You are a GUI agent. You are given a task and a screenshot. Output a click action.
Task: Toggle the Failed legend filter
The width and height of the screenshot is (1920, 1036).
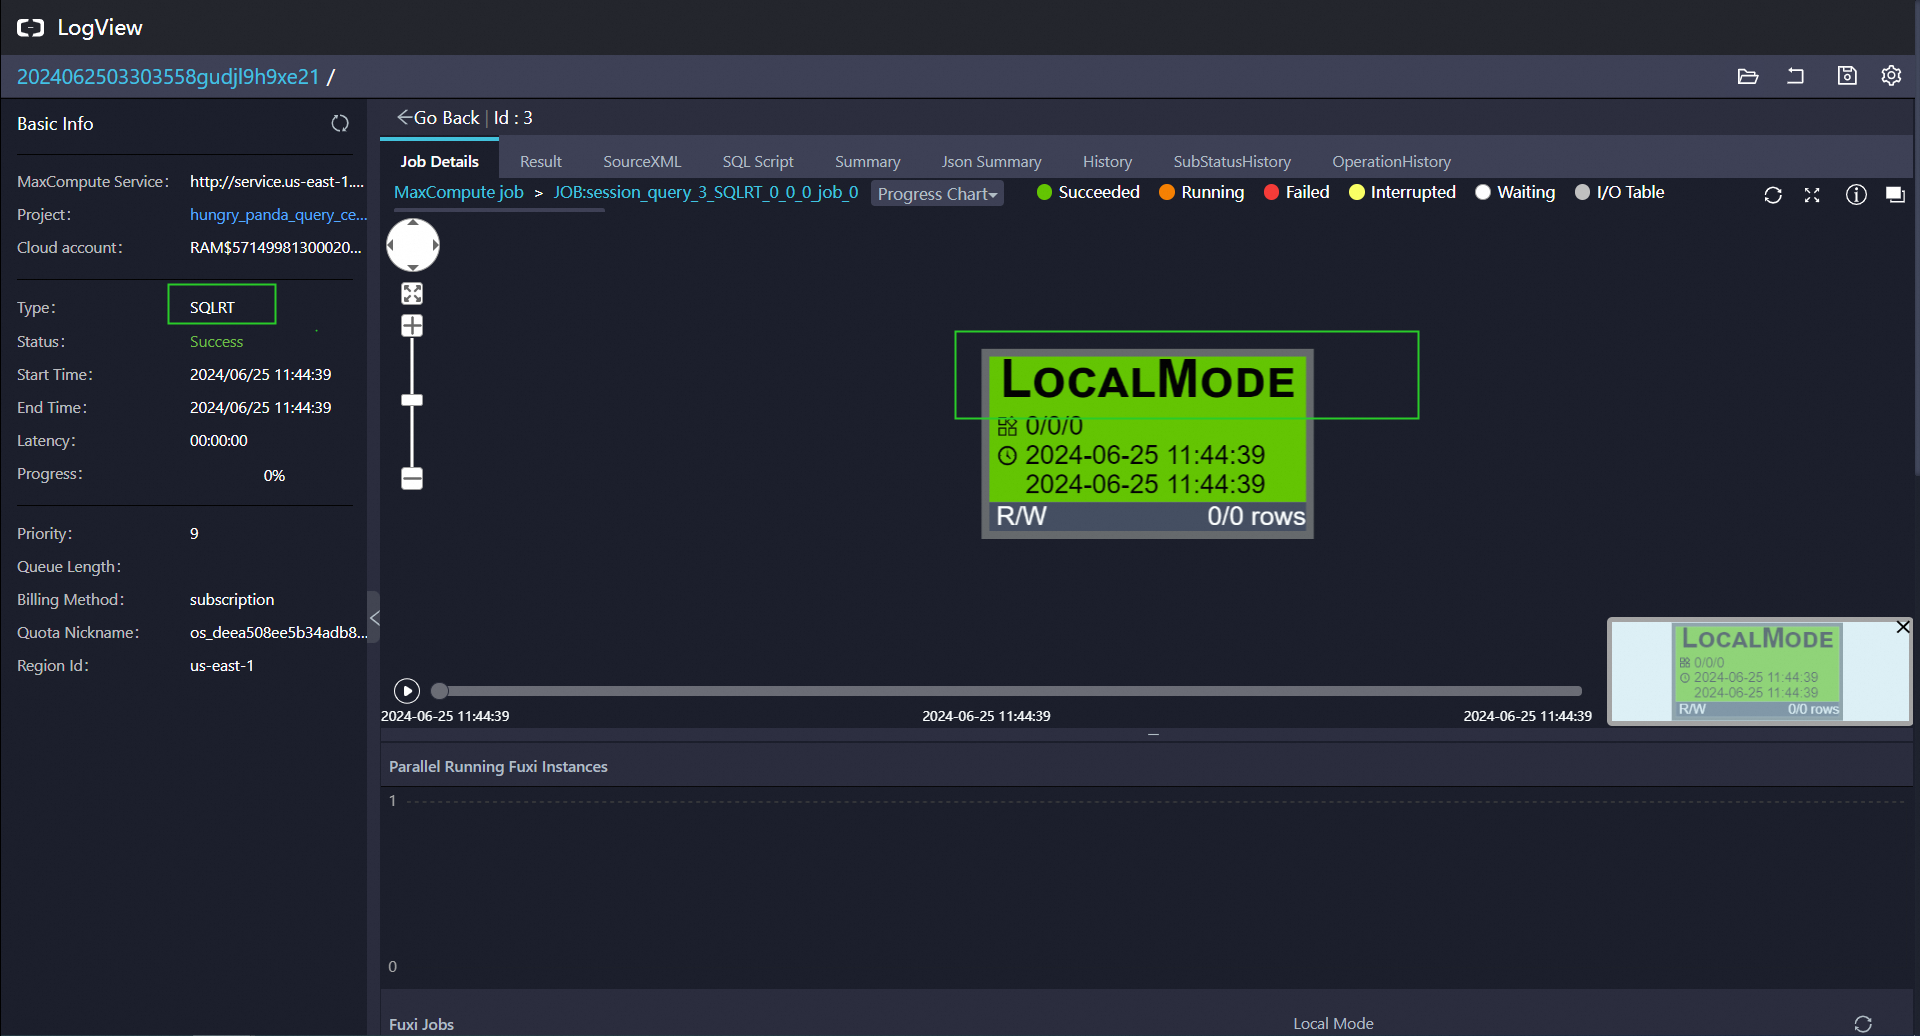coord(1297,192)
